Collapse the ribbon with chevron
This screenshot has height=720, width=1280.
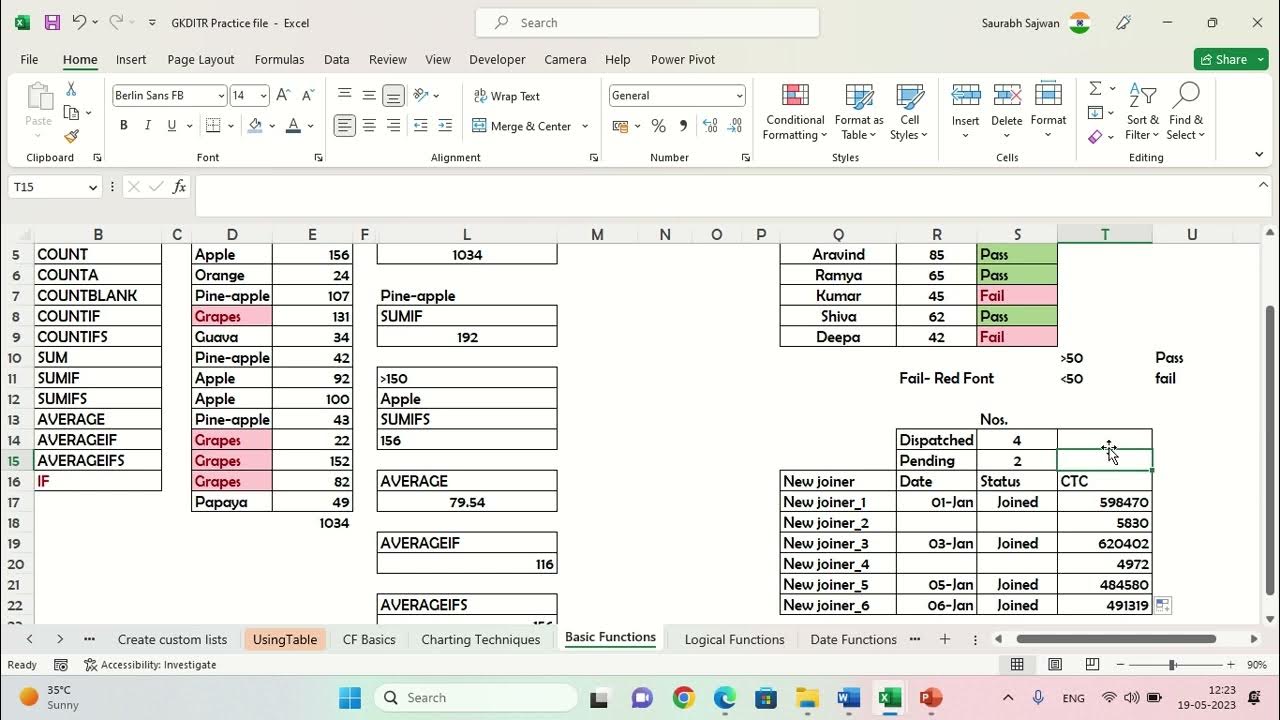tap(1259, 155)
